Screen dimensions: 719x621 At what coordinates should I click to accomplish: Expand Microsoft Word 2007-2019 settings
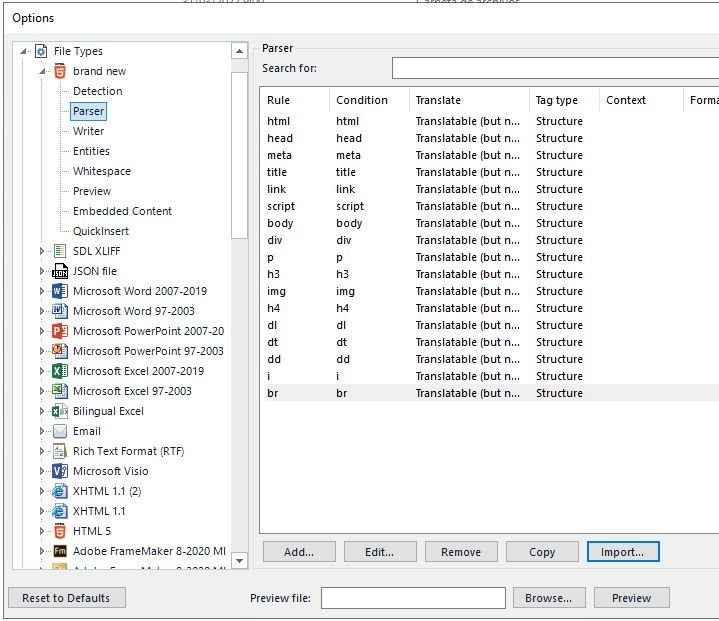coord(42,291)
